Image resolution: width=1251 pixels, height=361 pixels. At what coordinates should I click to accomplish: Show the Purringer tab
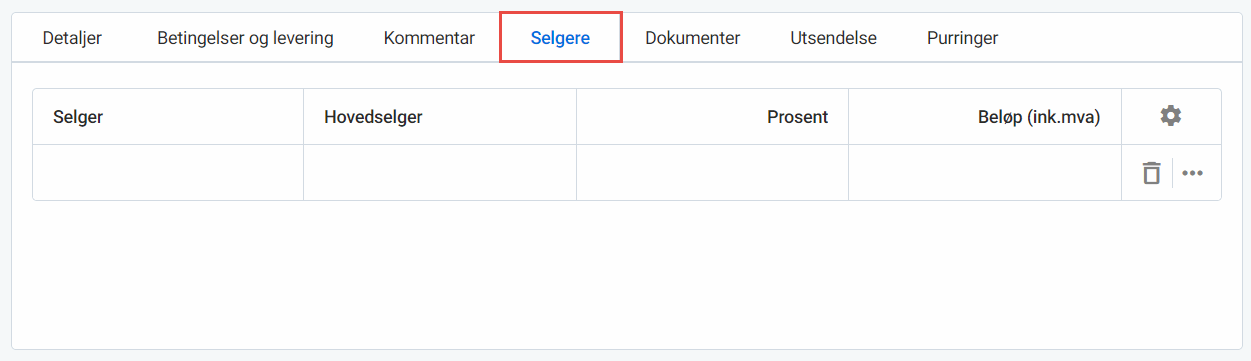coord(962,38)
